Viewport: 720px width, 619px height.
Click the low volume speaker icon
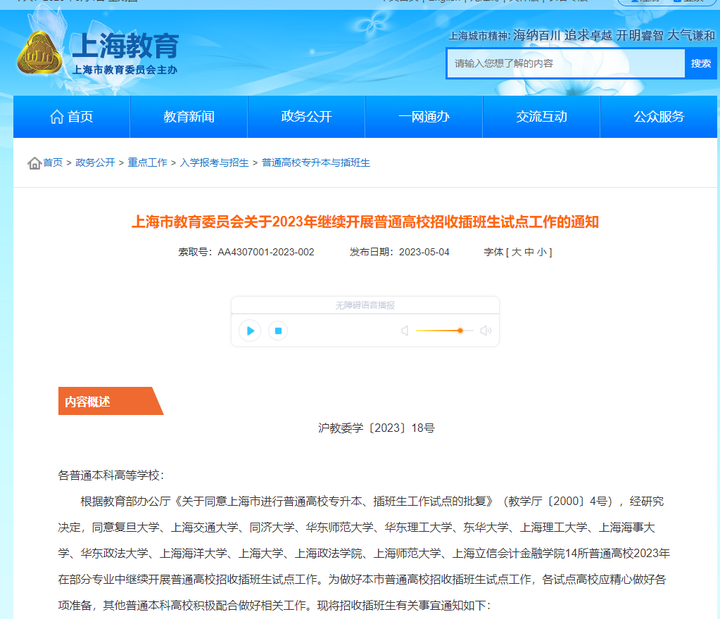pos(405,331)
